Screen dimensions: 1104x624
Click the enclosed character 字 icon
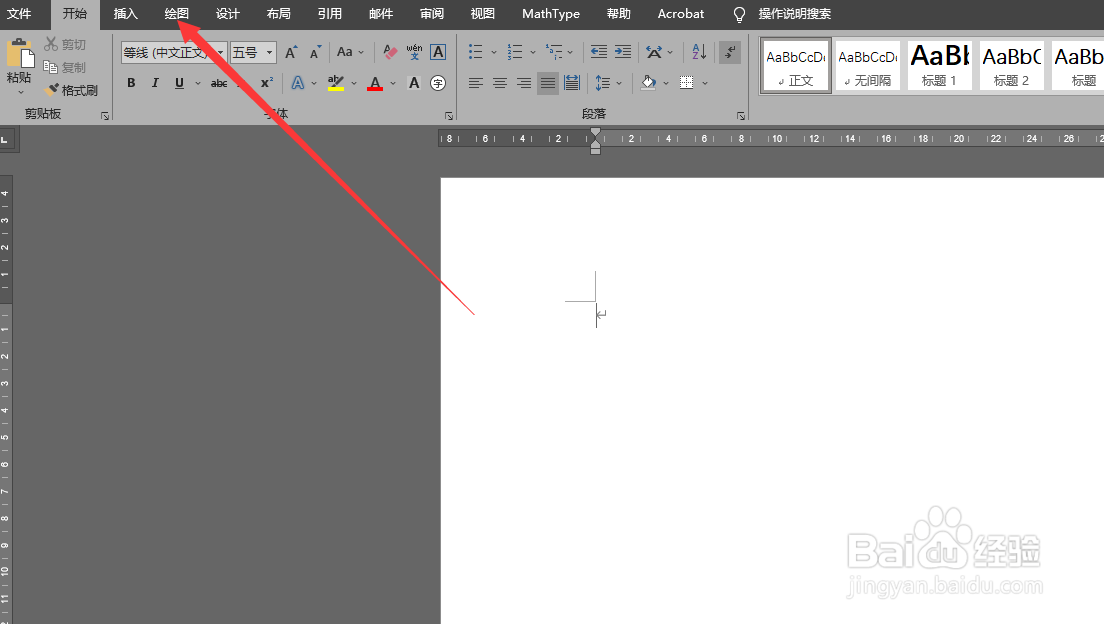coord(438,83)
